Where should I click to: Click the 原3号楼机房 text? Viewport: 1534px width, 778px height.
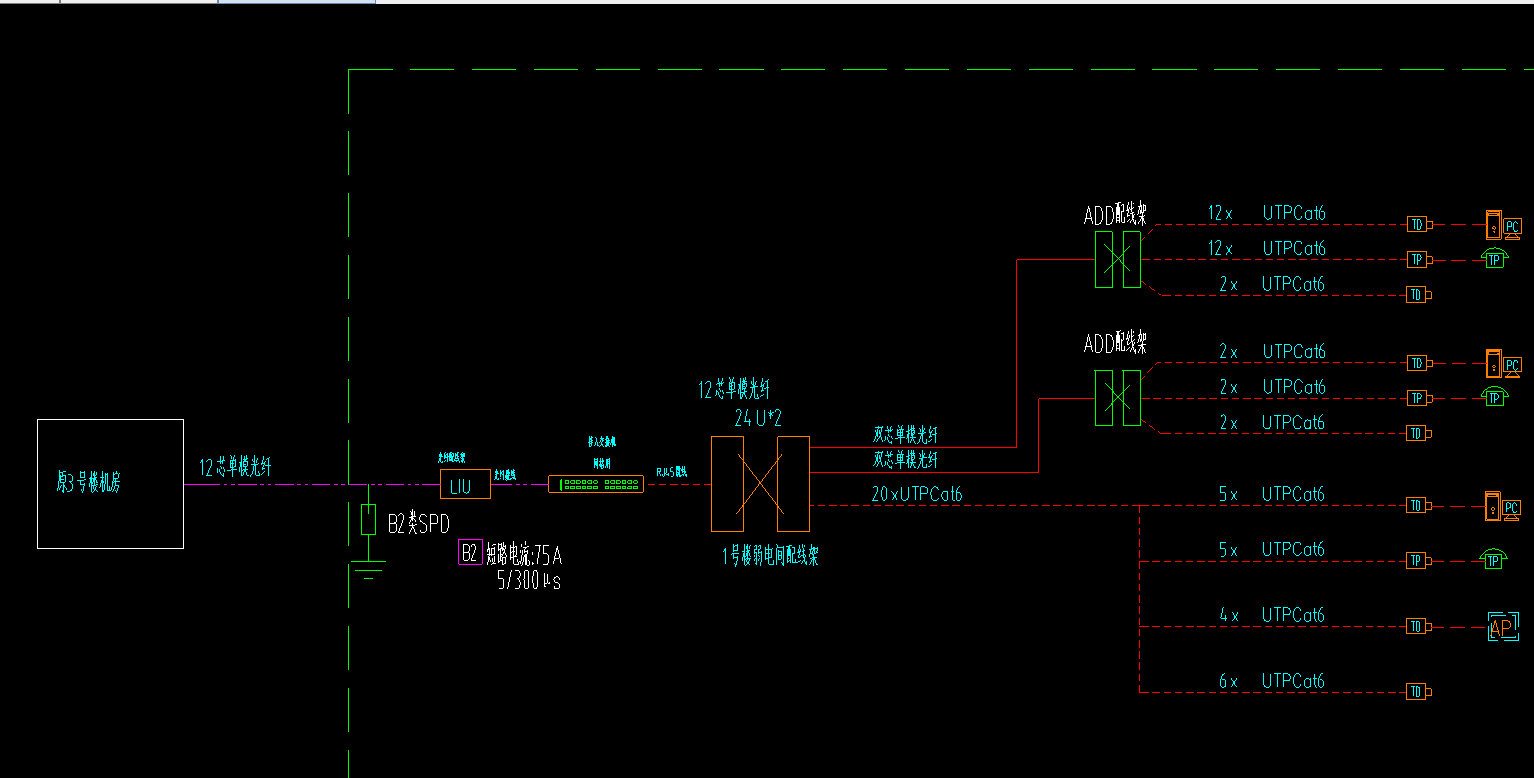88,484
